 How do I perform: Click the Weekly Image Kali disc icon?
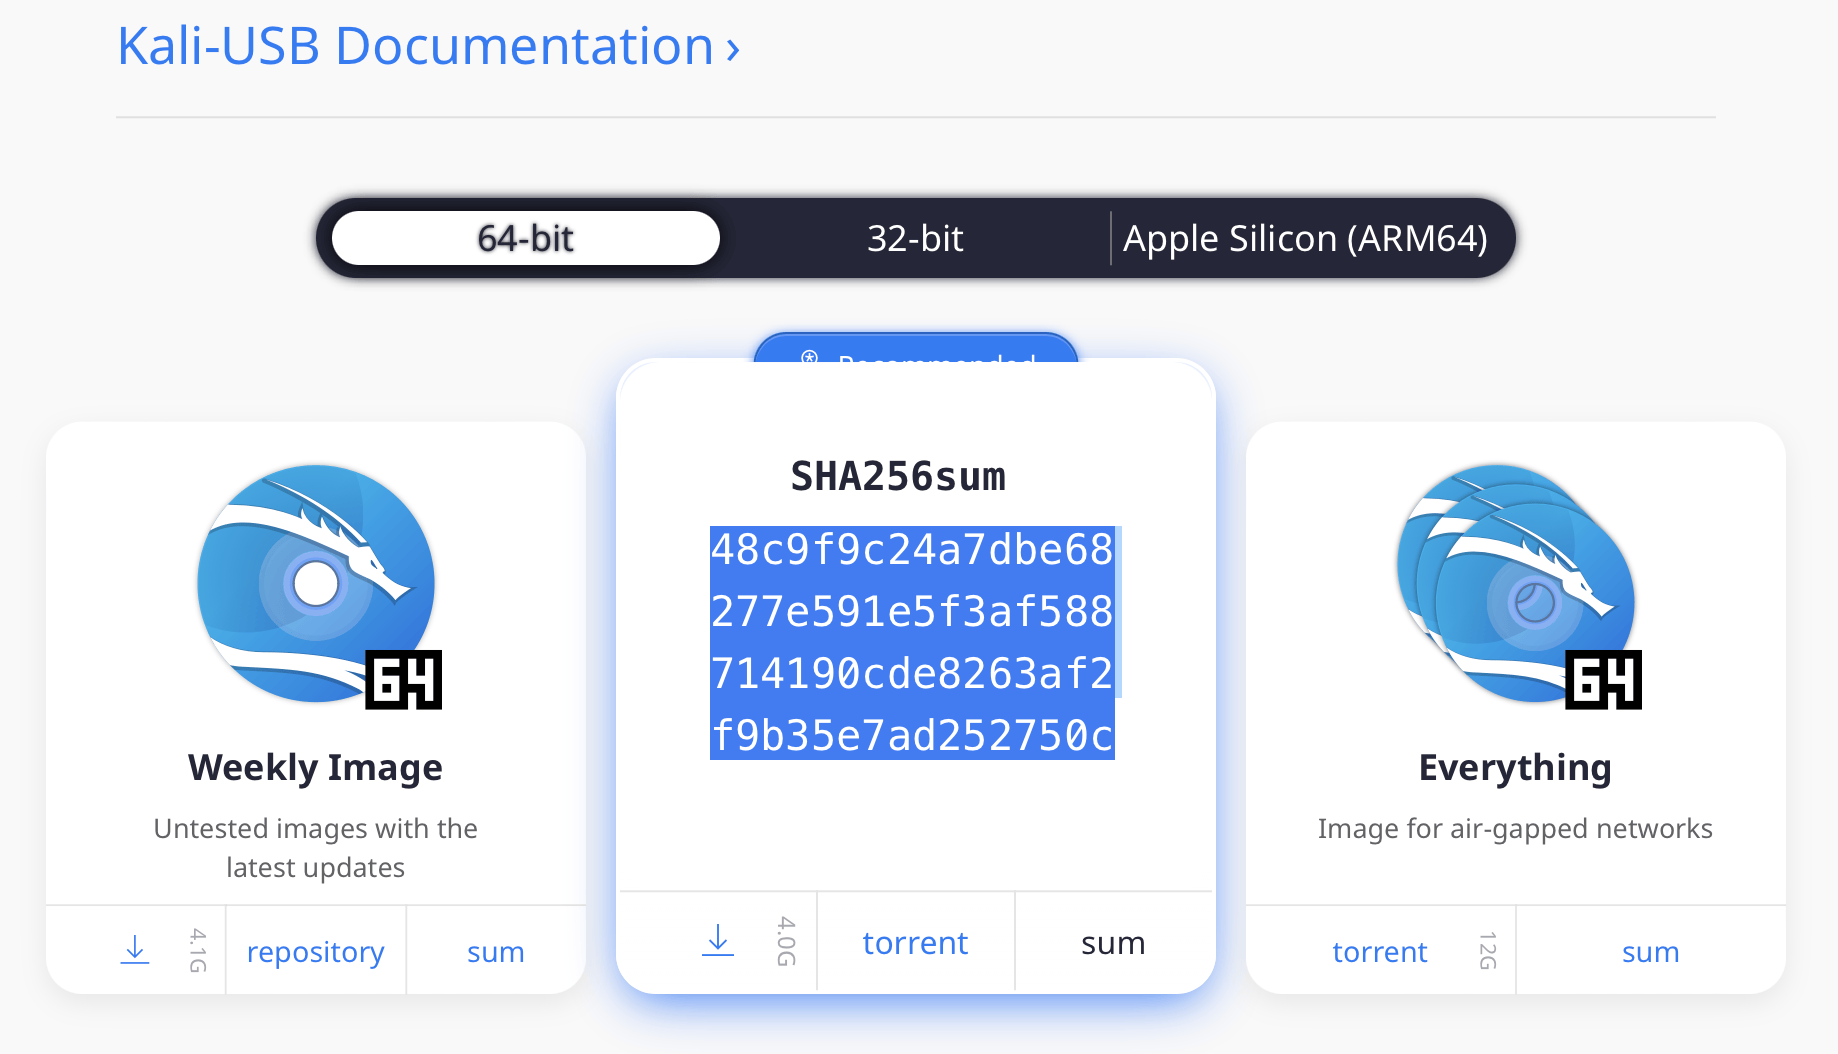click(x=316, y=583)
